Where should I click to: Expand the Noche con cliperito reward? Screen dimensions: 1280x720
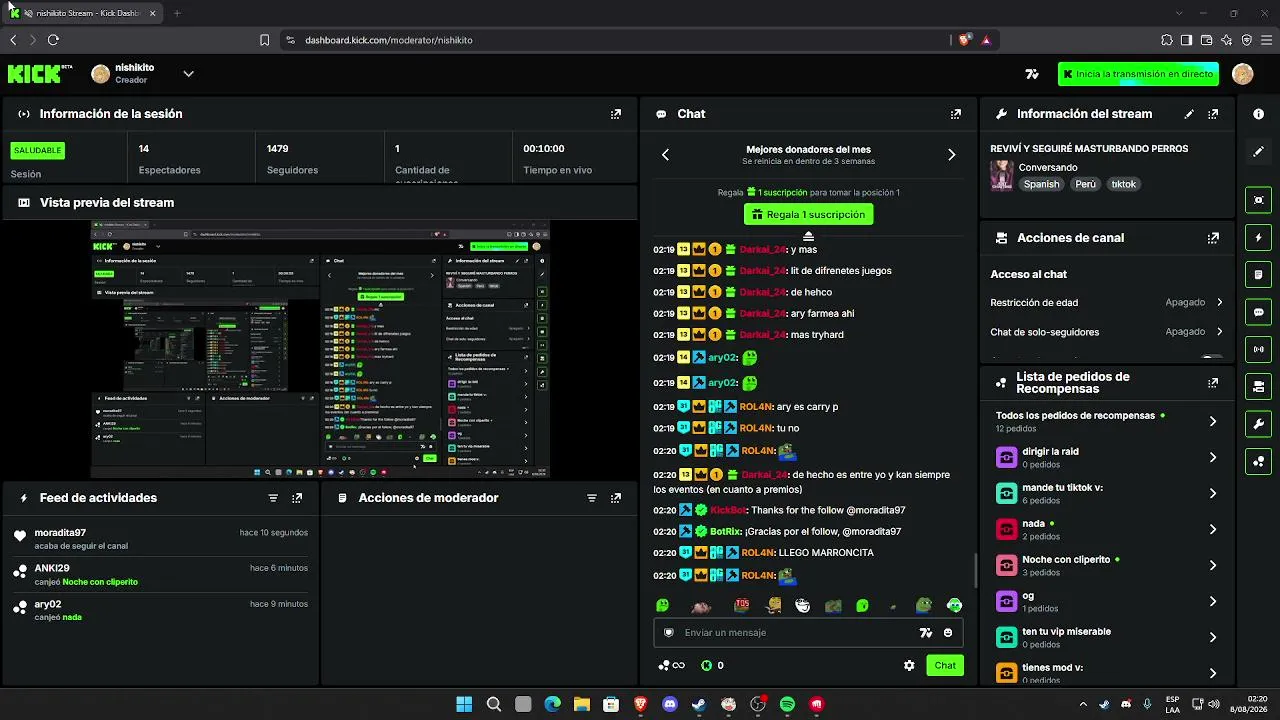1213,566
